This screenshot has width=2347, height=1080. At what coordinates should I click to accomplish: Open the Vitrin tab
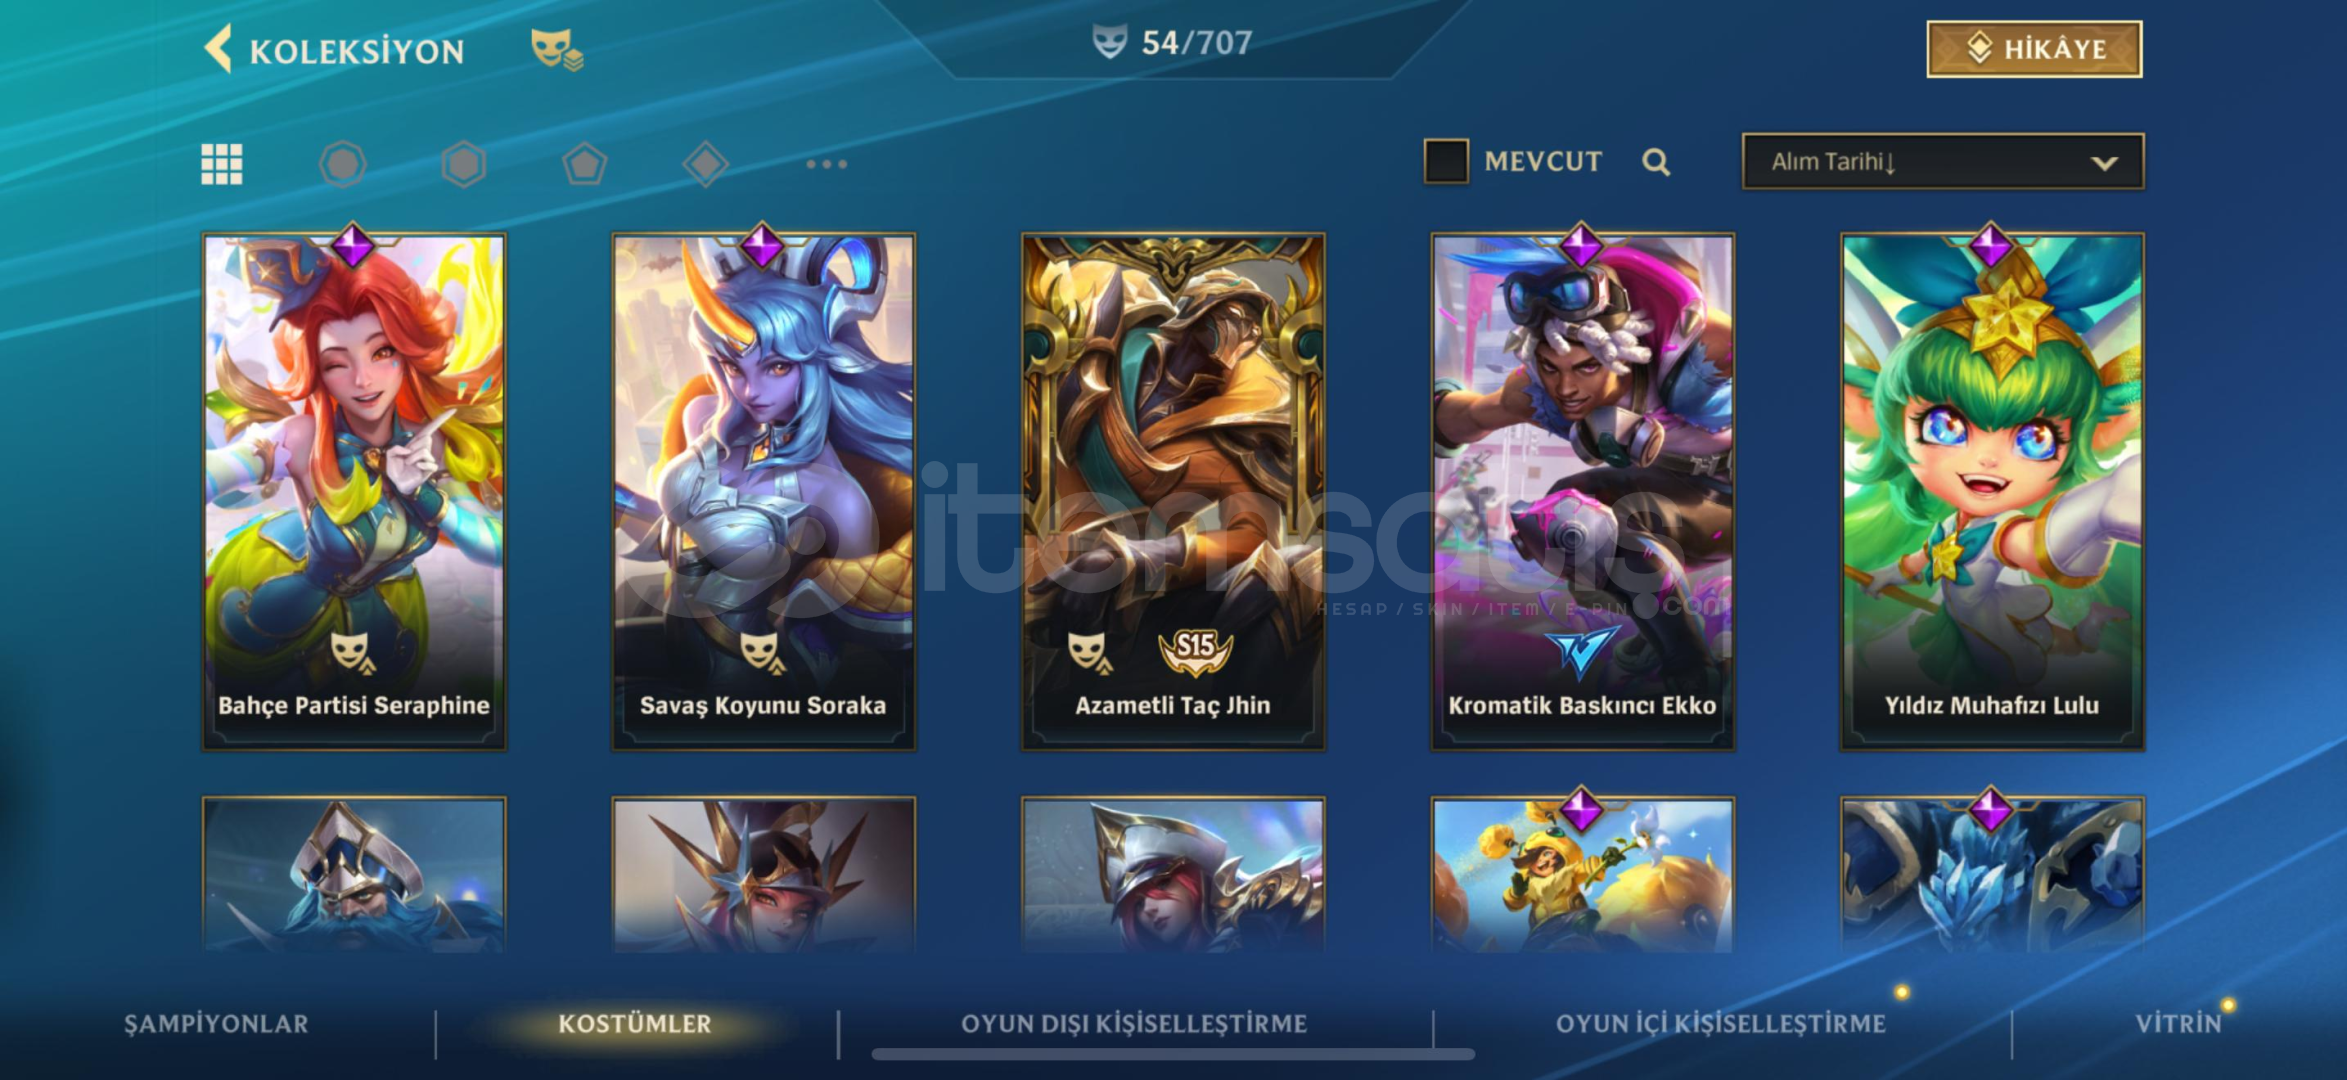click(2178, 1024)
